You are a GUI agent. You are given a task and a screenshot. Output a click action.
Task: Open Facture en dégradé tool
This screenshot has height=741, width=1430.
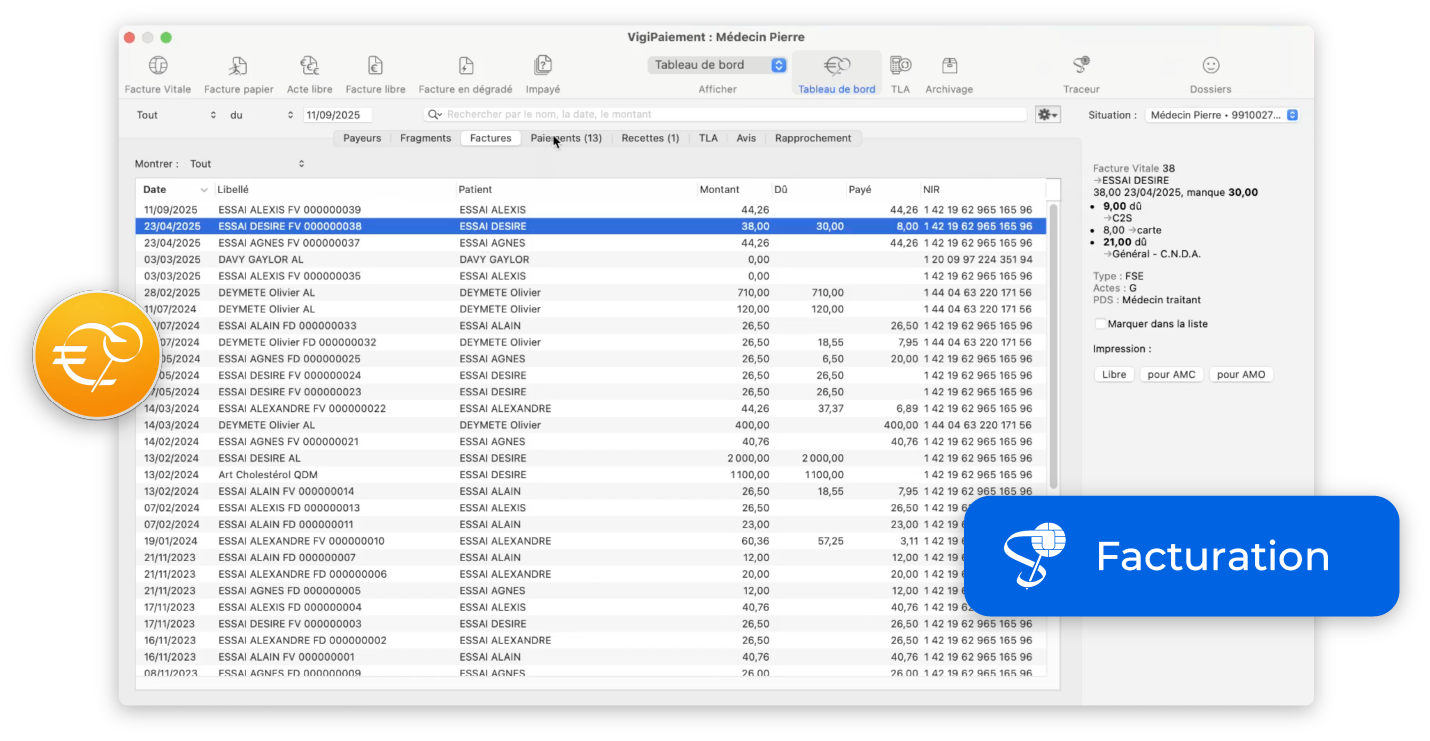pos(465,67)
